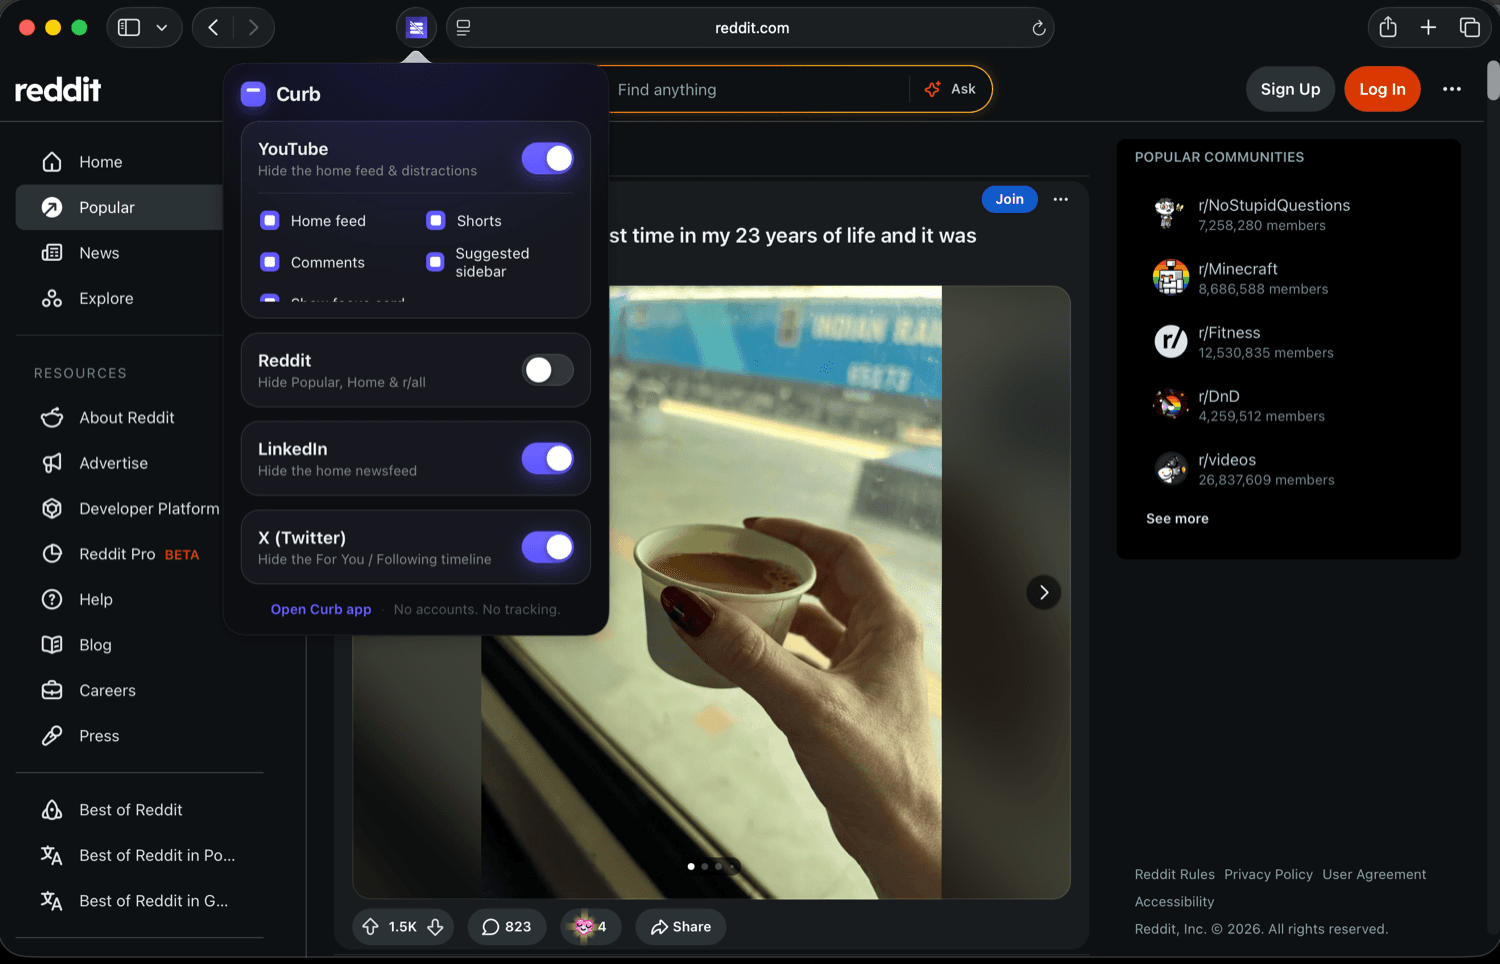Show the tab overview icon
The image size is (1500, 964).
pos(1469,28)
